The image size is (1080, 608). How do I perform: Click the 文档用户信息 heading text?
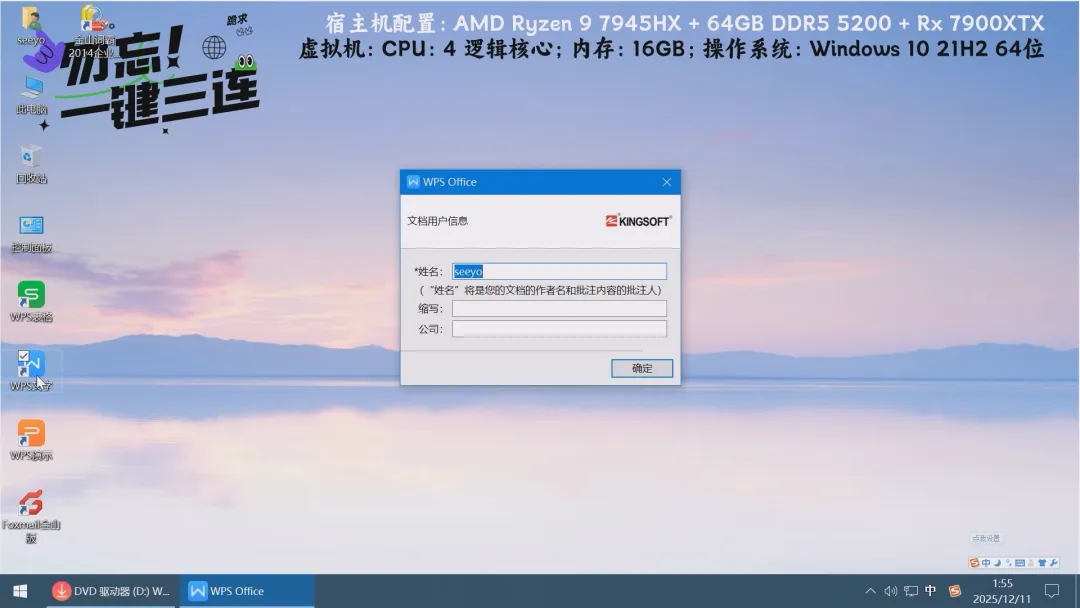437,221
